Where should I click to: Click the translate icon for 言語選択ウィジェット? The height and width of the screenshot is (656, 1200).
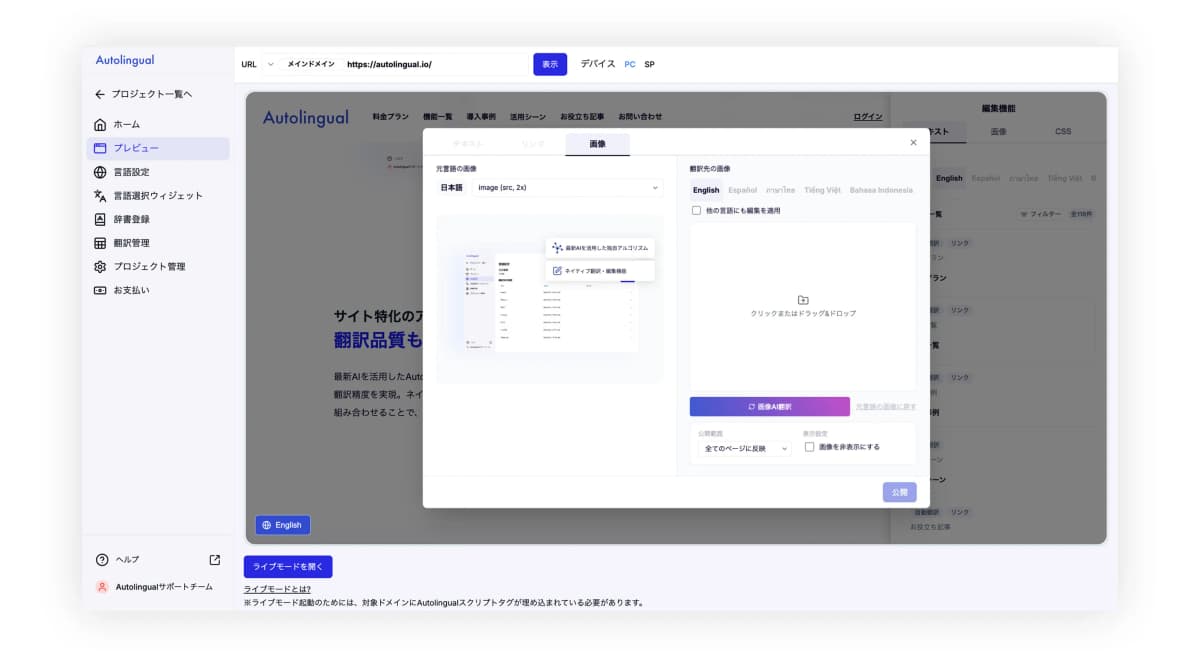(x=100, y=196)
